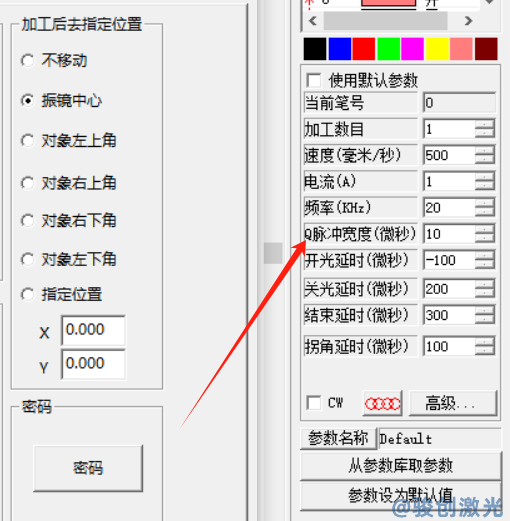Toggle the 使用默认参数 checkbox
The height and width of the screenshot is (521, 510).
tap(314, 80)
